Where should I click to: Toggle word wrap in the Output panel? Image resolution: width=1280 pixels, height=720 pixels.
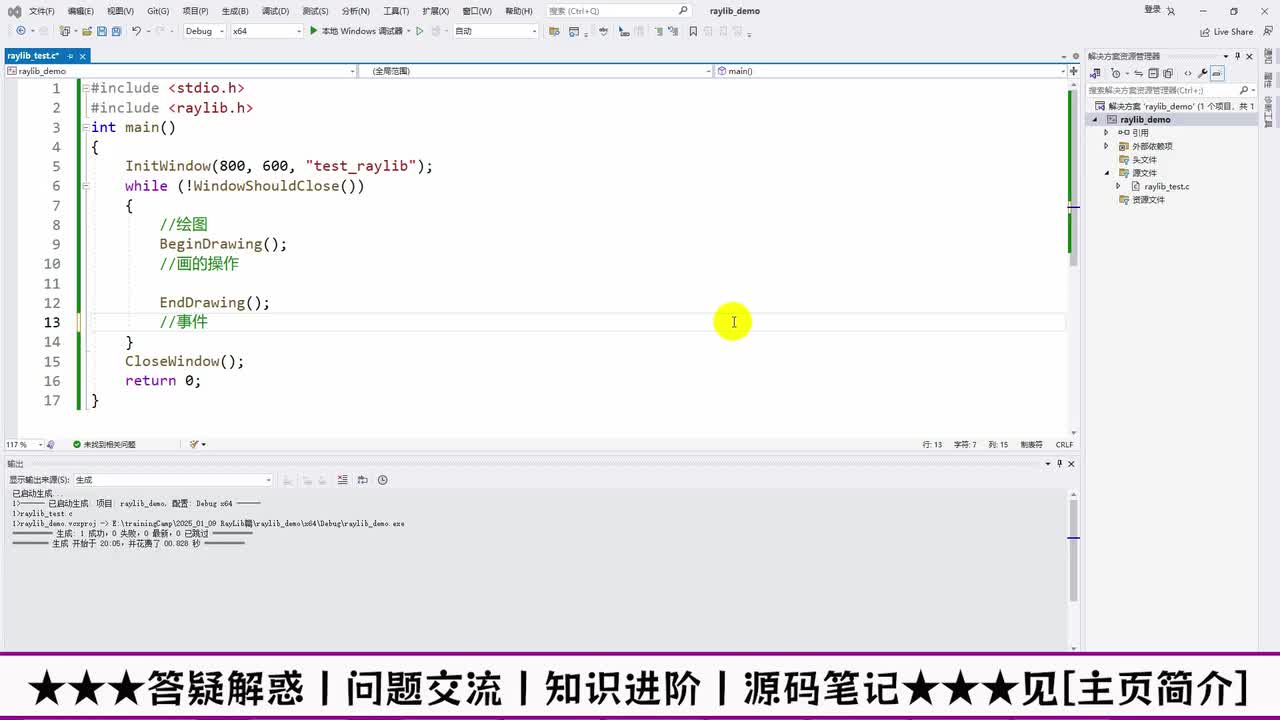[362, 480]
